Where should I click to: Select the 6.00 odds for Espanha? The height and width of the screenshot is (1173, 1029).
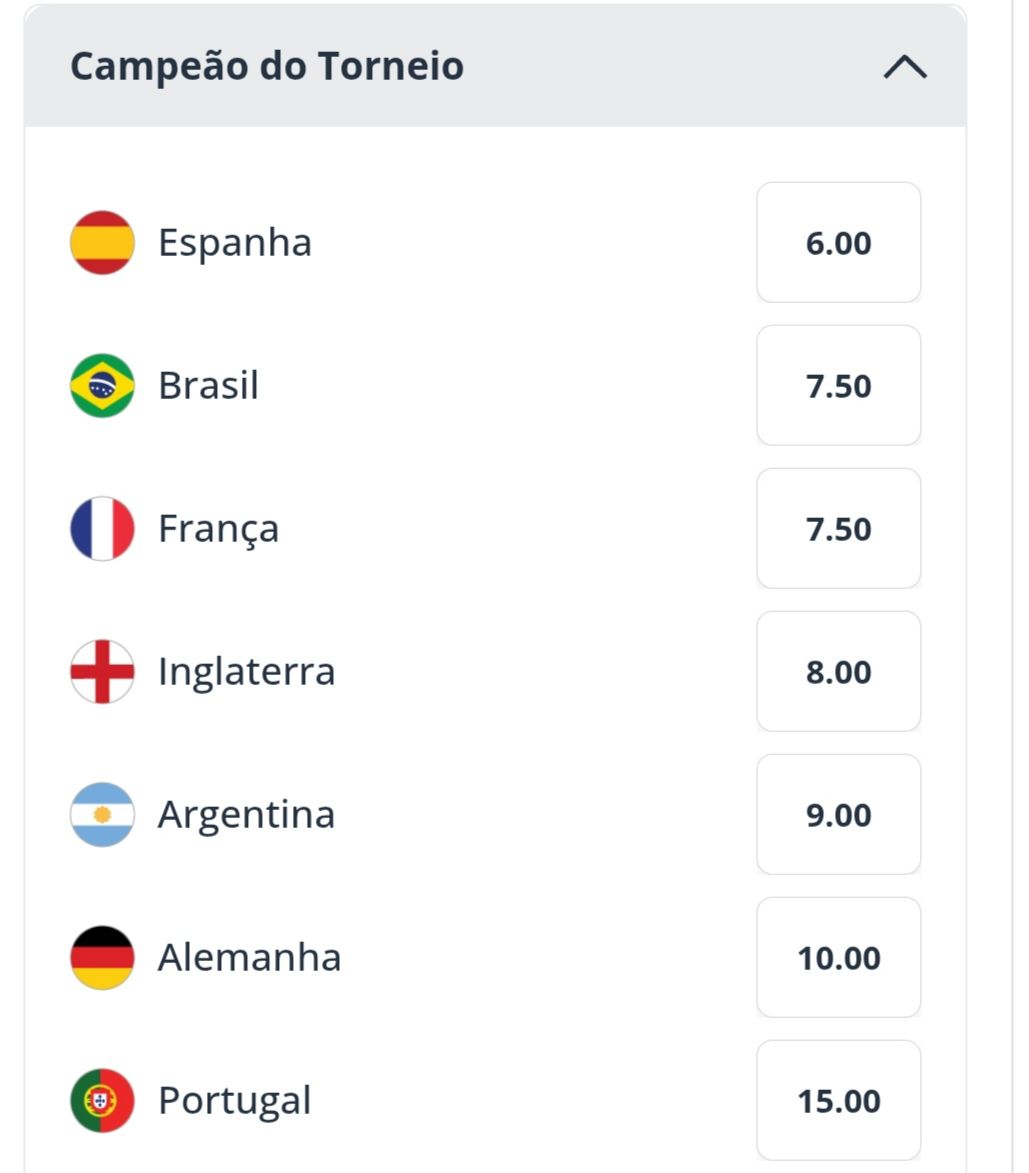[838, 242]
